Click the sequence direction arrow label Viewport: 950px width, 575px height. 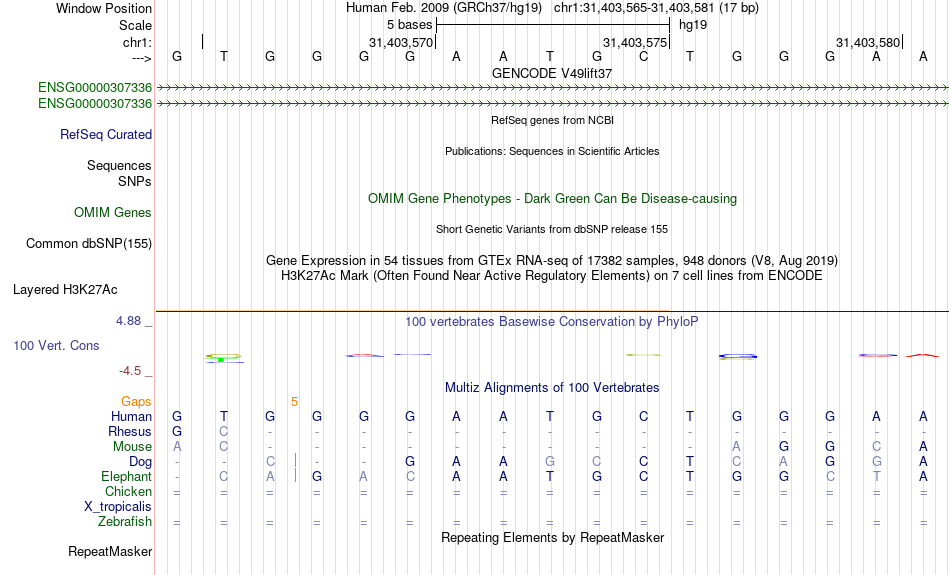141,58
